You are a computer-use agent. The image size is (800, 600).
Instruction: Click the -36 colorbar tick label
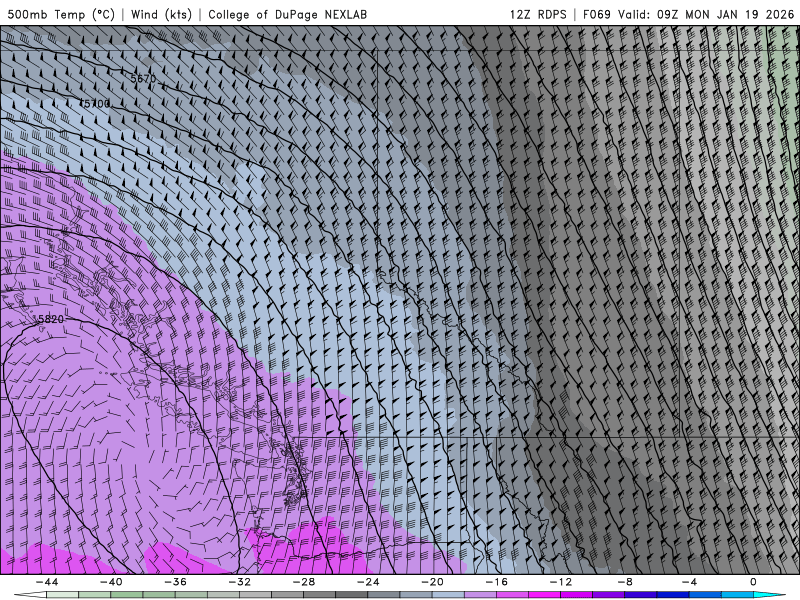click(x=175, y=582)
